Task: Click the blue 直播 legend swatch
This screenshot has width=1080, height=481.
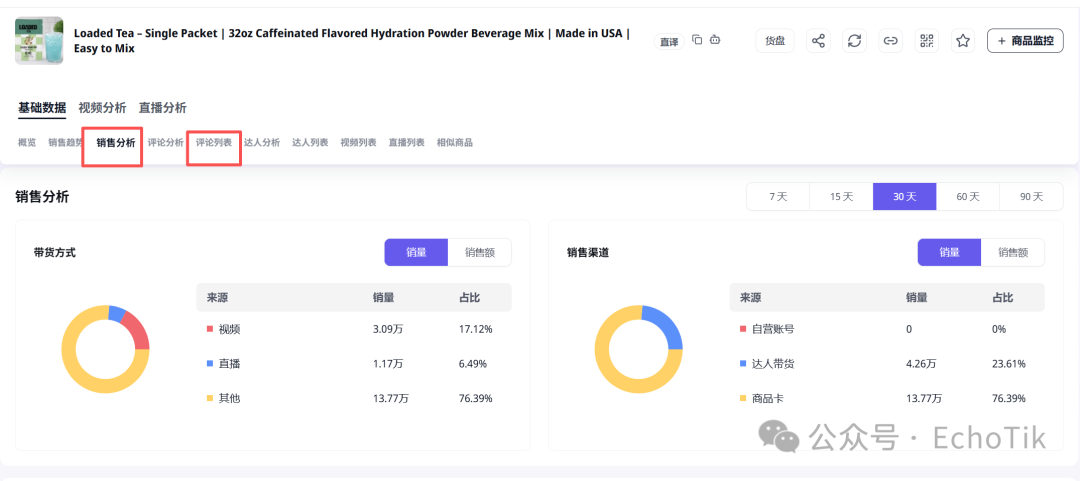Action: [209, 364]
